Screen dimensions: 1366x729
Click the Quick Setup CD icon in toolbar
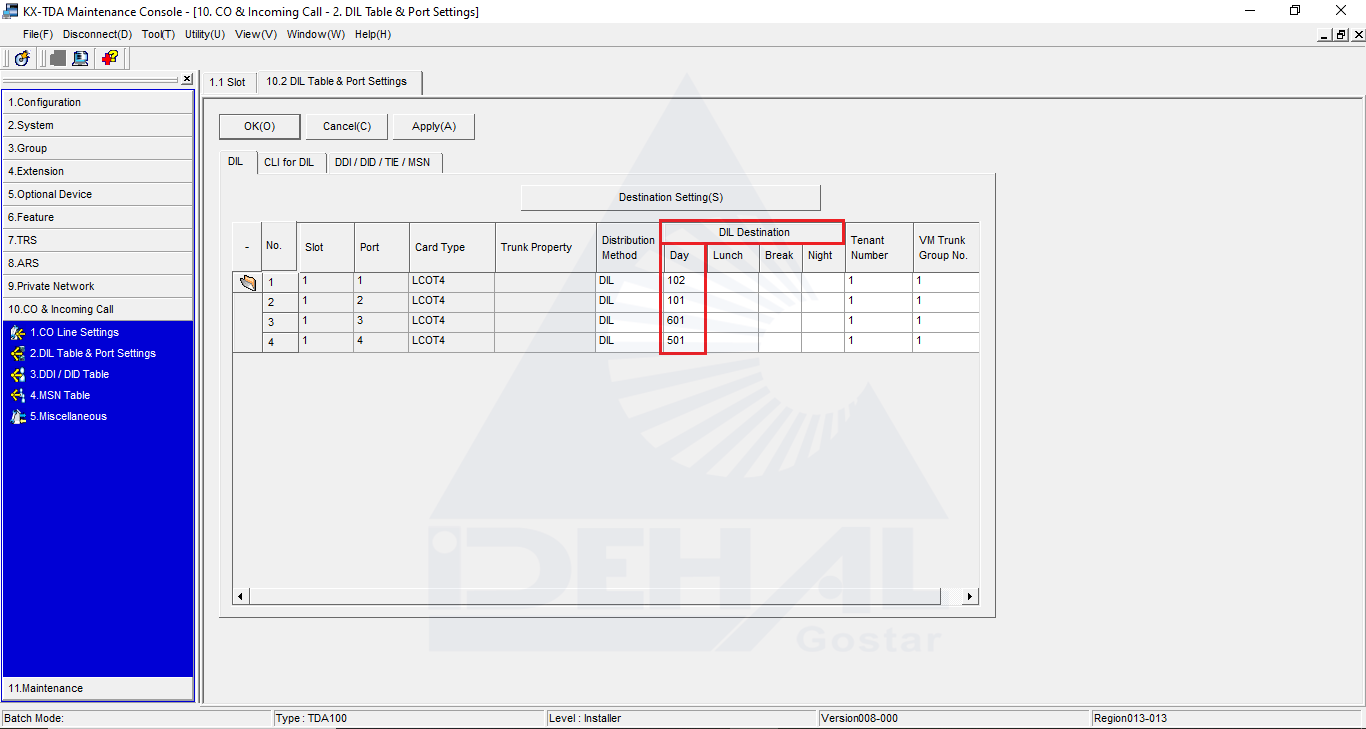tap(22, 58)
